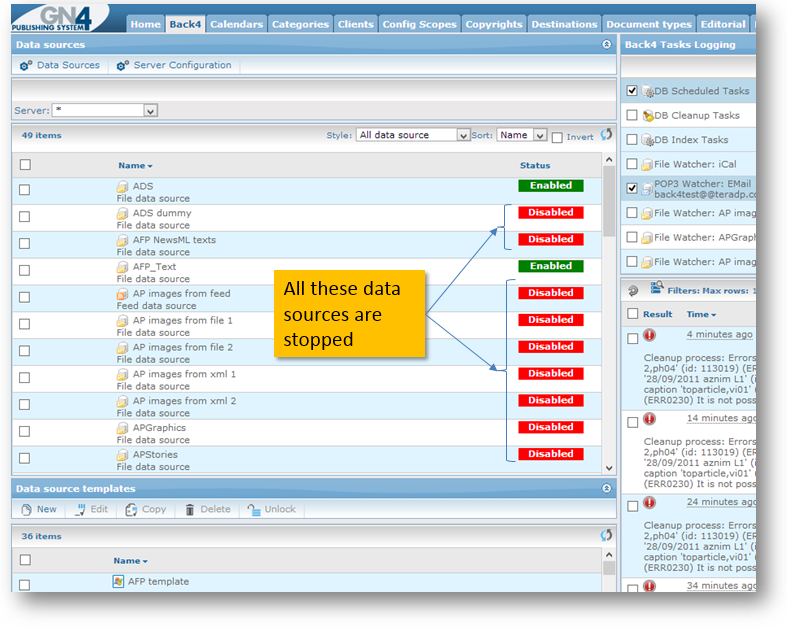The image size is (787, 628).
Task: Click the File Watcher: iCal icon
Action: (x=647, y=165)
